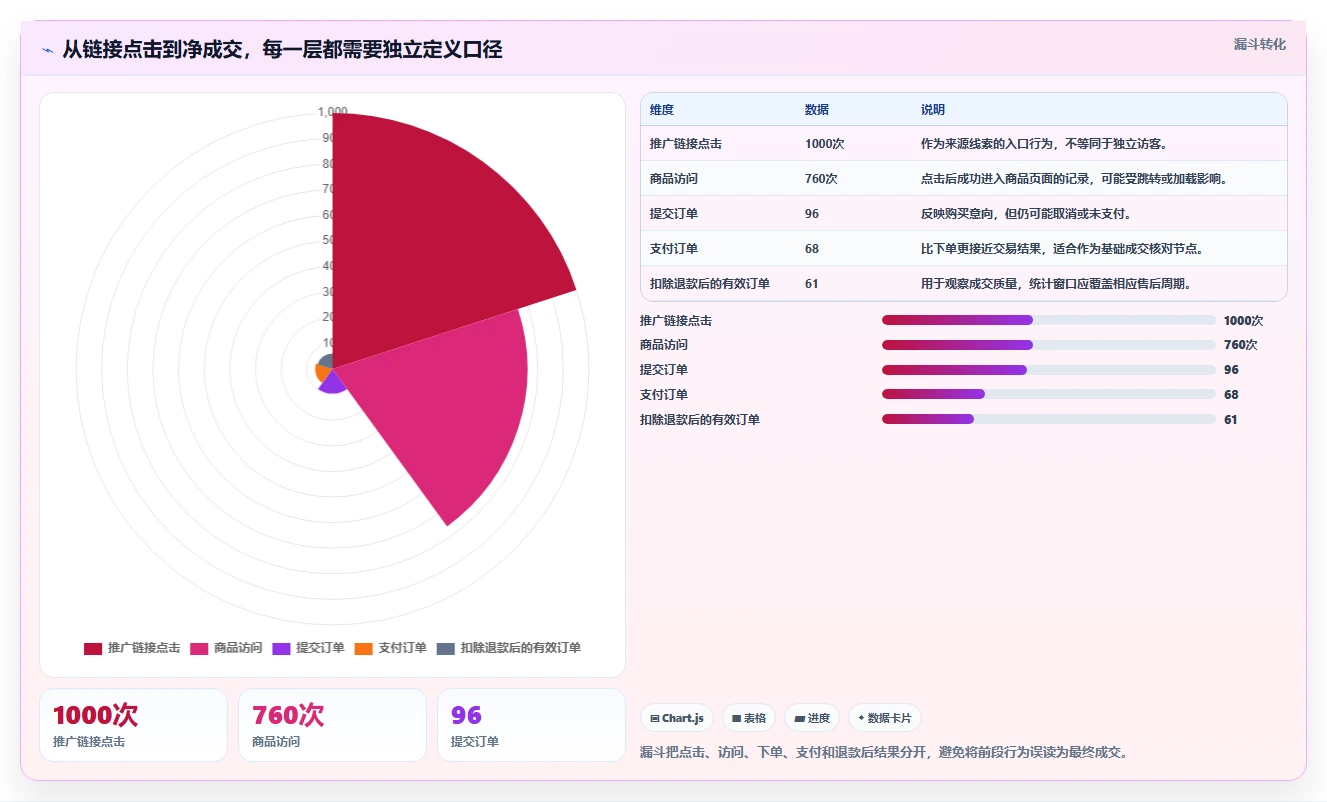Viewport: 1327px width, 802px height.
Task: Click the description '反映购买意向，但仍可能取消或未支付。'
Action: pos(1026,214)
